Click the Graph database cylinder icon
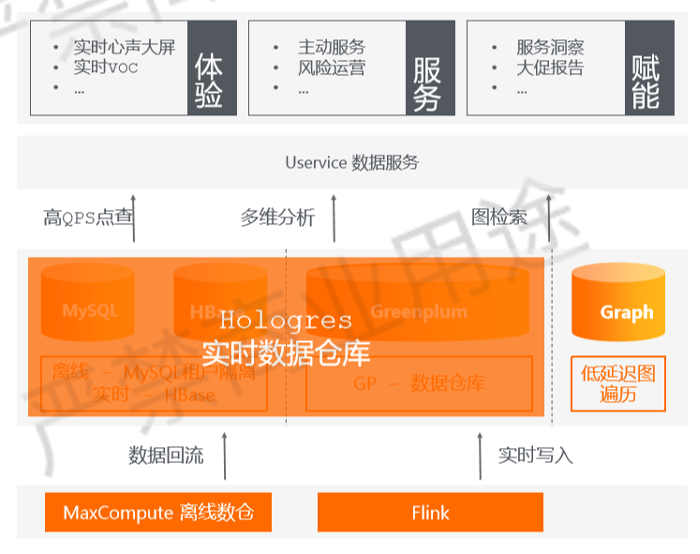 coord(618,302)
